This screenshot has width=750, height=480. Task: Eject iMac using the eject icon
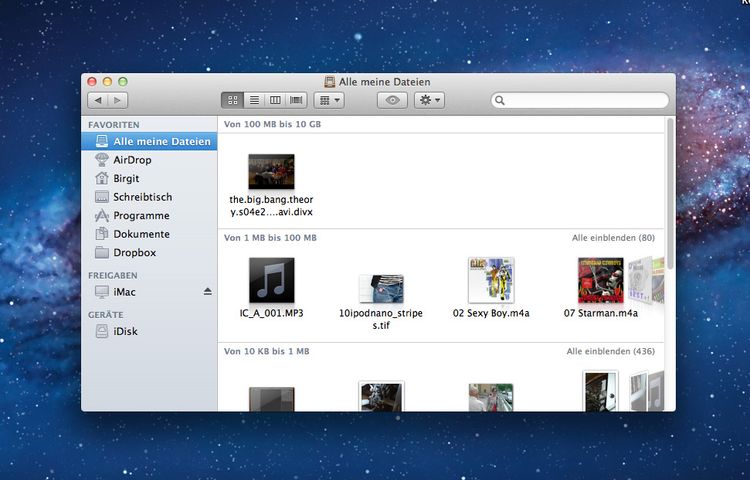[208, 291]
